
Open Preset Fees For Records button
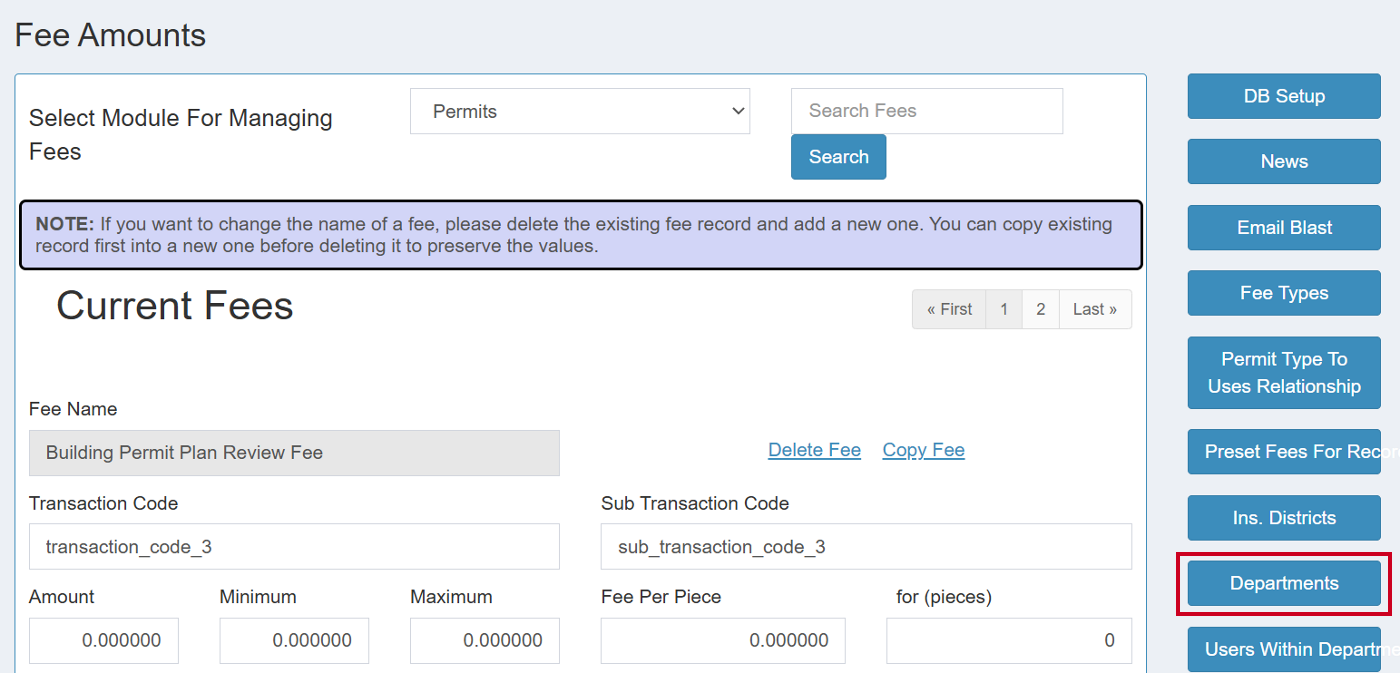tap(1284, 452)
